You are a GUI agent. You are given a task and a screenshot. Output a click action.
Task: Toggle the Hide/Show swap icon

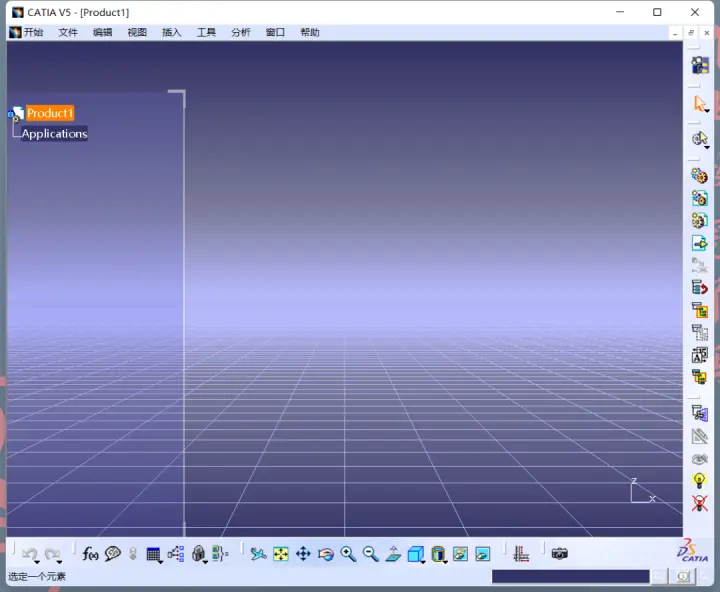point(460,554)
